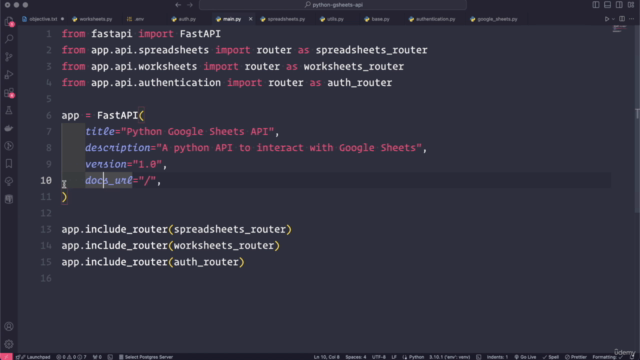Toggle Formatting in the status bar

click(x=607, y=357)
